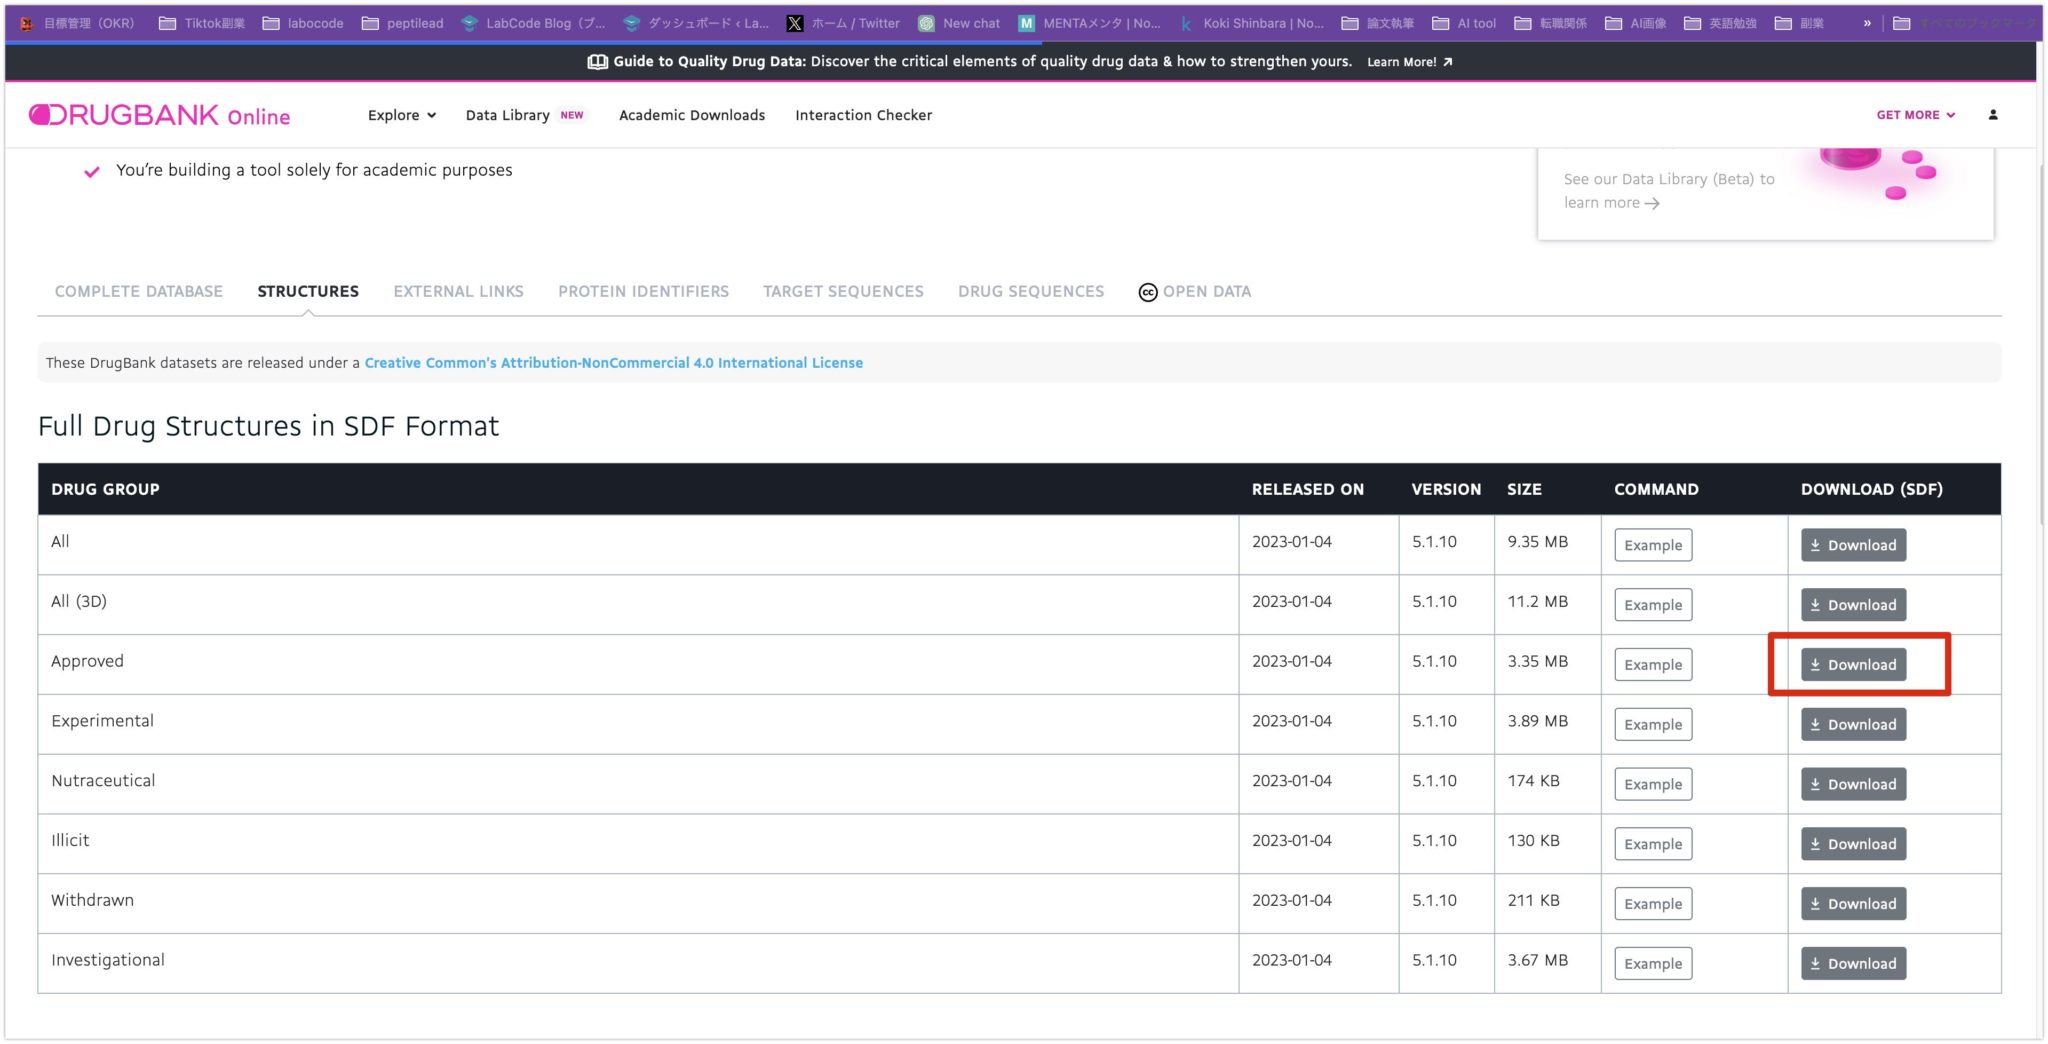Screen dimensions: 2048x1044
Task: Open Academic Downloads in navigation
Action: tap(692, 115)
